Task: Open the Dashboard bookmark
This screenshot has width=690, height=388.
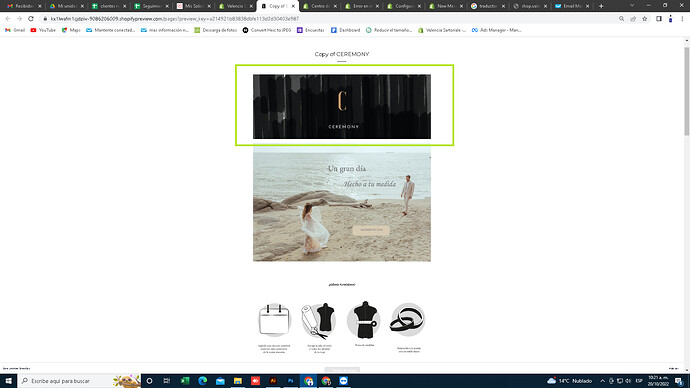Action: coord(345,30)
